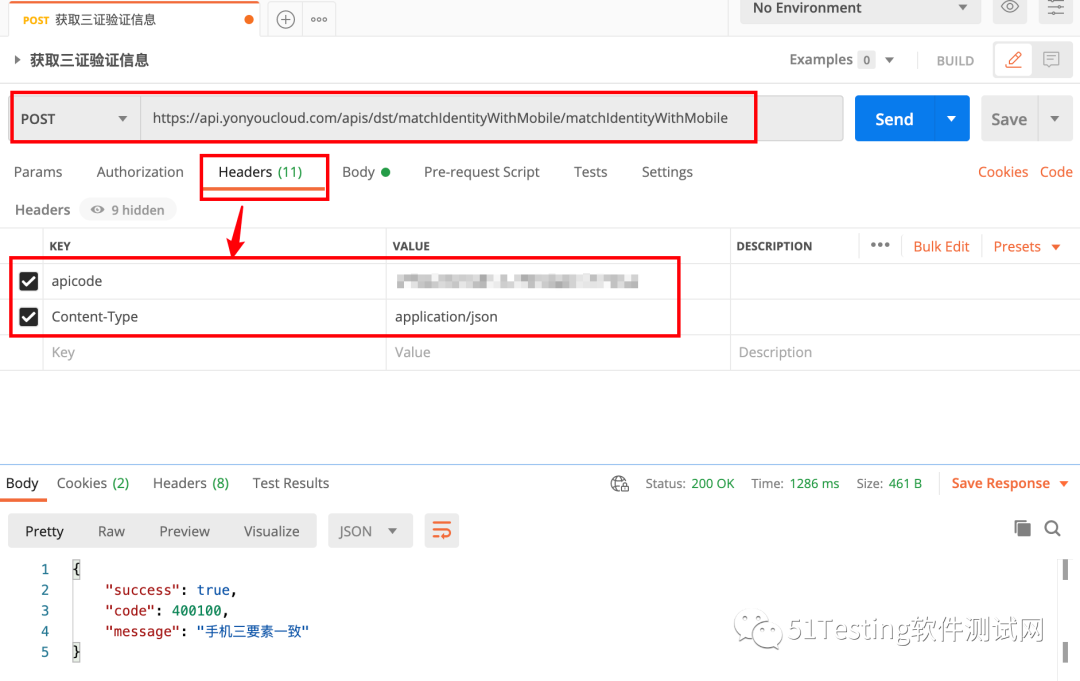Uncheck the apicode header row
This screenshot has height=681, width=1080.
point(28,281)
